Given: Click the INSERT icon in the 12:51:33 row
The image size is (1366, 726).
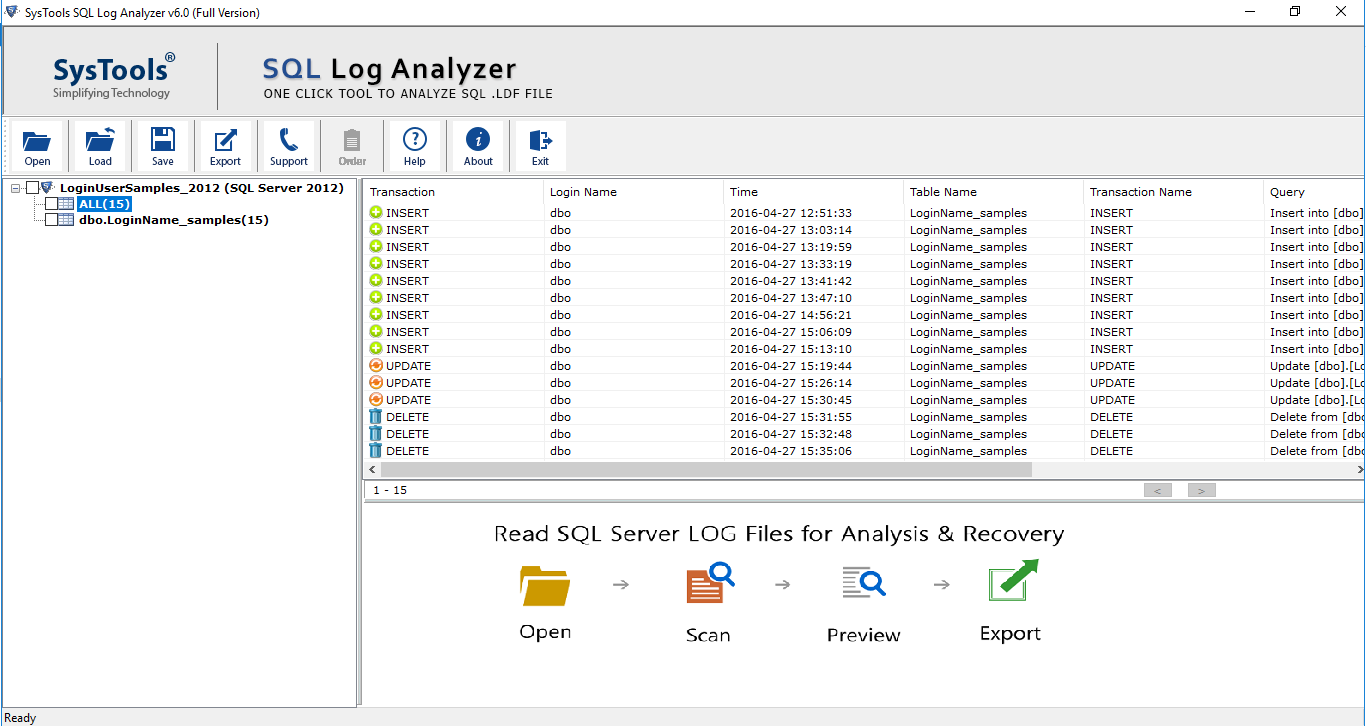Looking at the screenshot, I should pyautogui.click(x=376, y=212).
